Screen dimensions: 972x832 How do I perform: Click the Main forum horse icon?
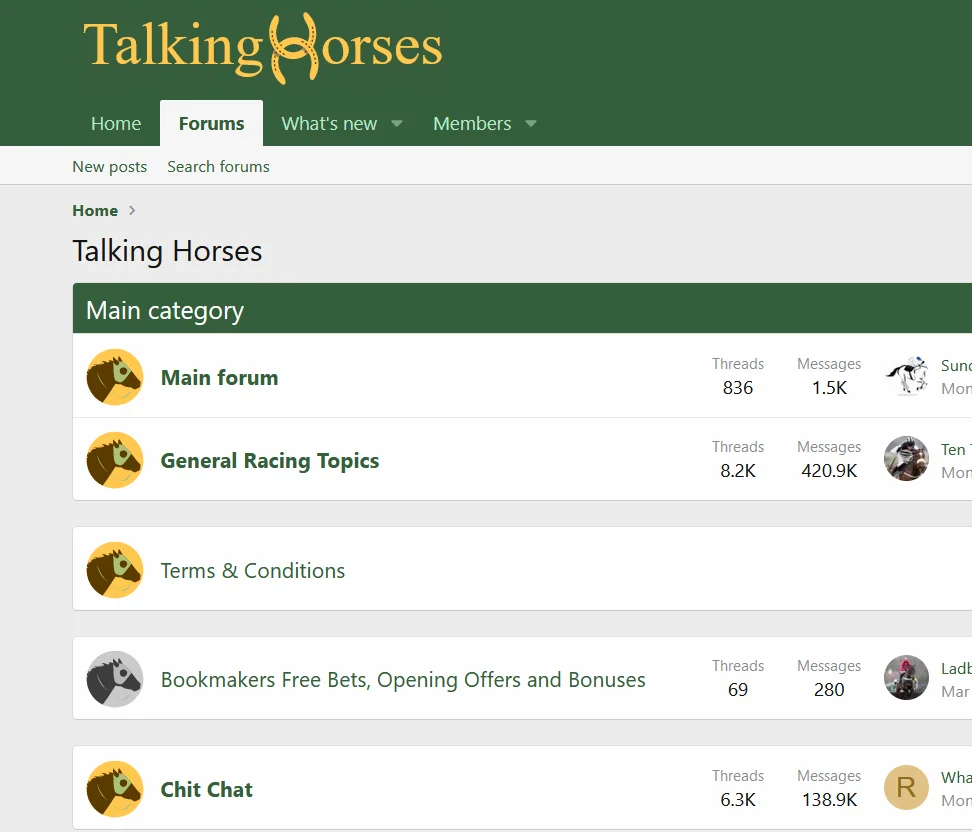coord(115,377)
